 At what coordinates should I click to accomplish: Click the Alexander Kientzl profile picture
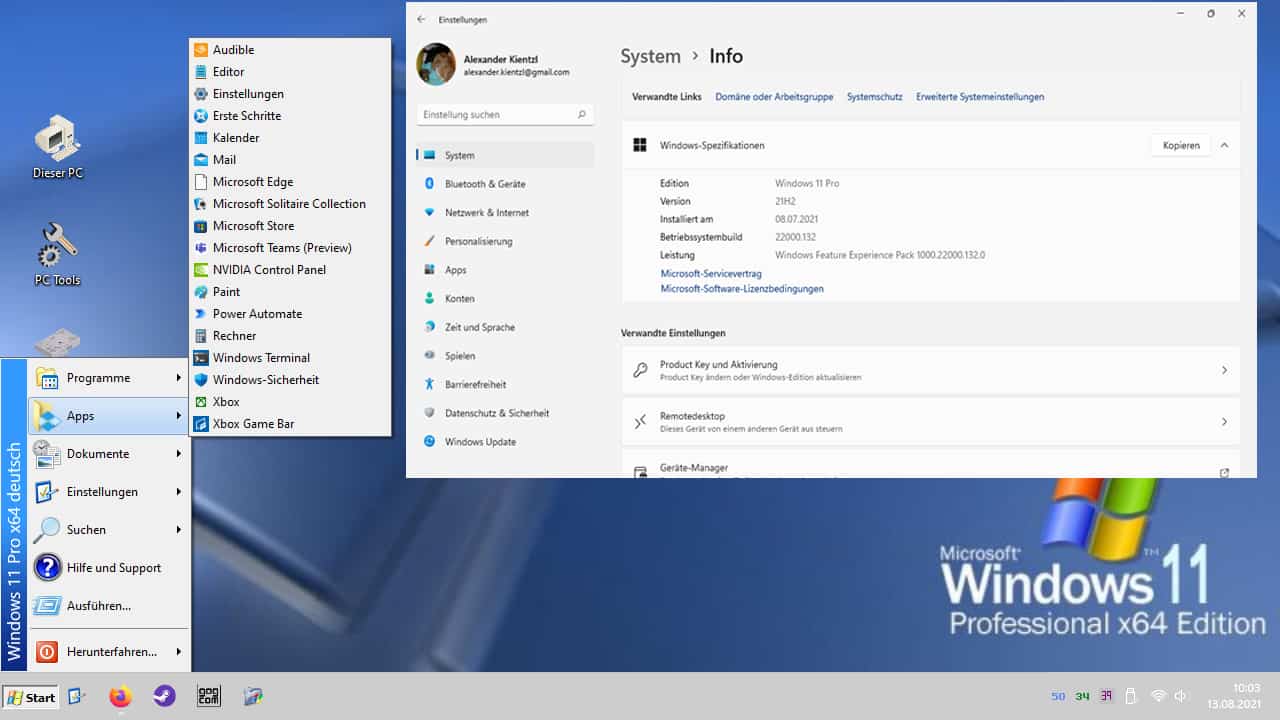click(x=436, y=65)
